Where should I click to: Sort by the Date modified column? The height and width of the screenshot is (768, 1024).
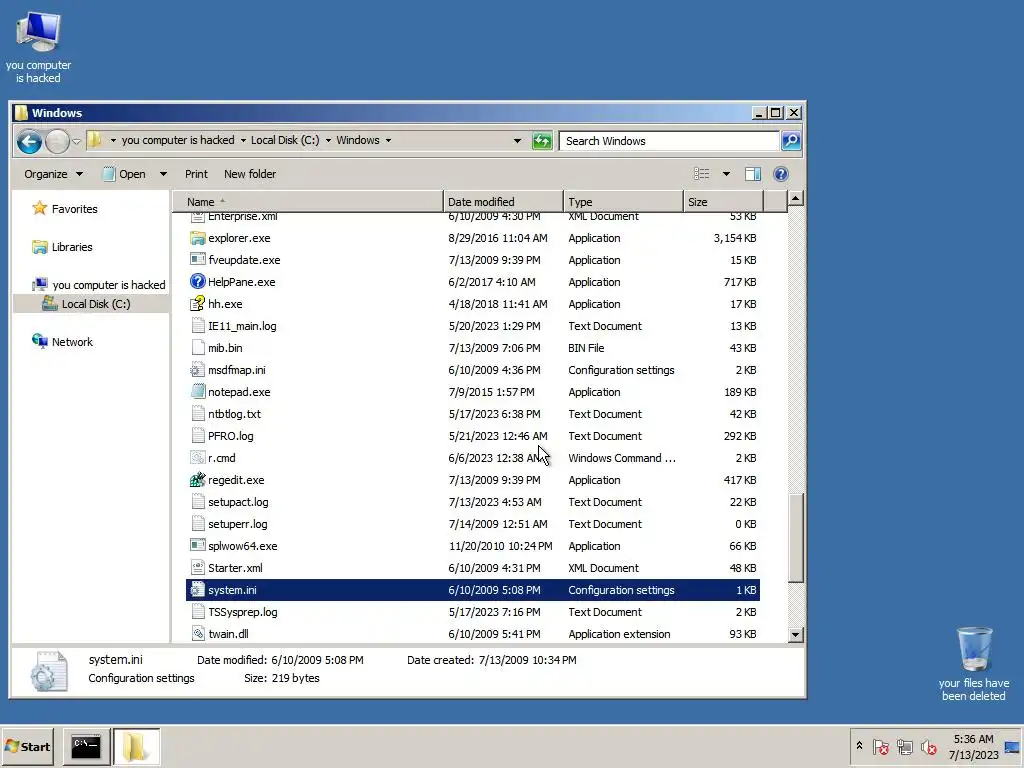click(503, 202)
